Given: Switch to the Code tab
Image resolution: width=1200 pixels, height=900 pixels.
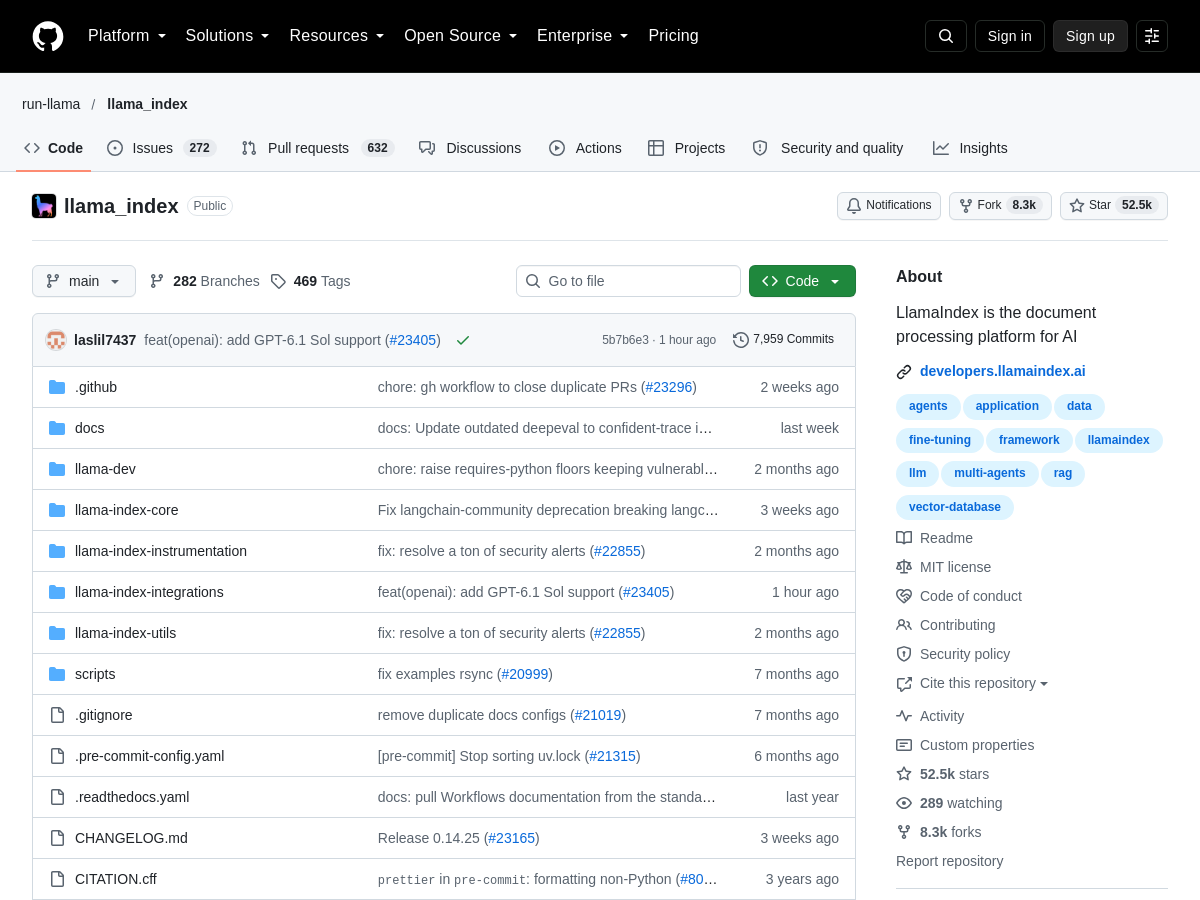Looking at the screenshot, I should (x=54, y=148).
